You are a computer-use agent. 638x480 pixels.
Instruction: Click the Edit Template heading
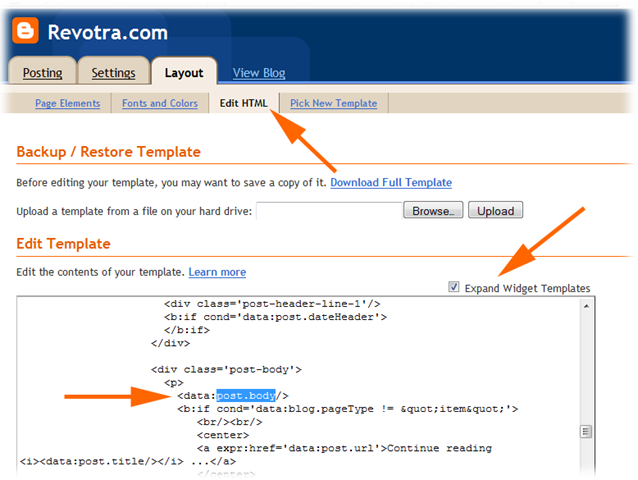(63, 244)
